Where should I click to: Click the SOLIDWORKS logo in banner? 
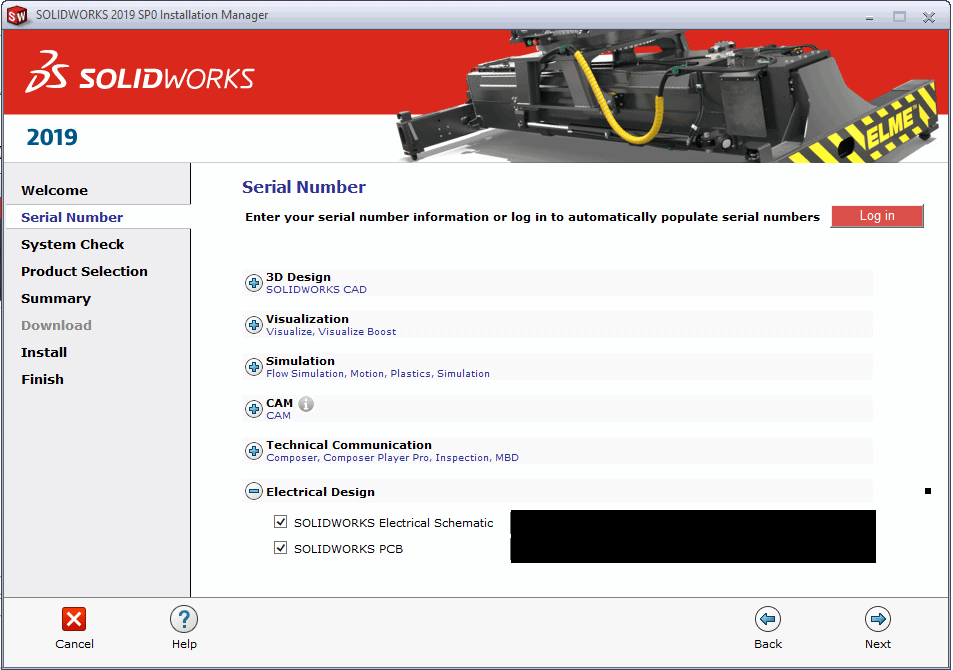click(140, 72)
